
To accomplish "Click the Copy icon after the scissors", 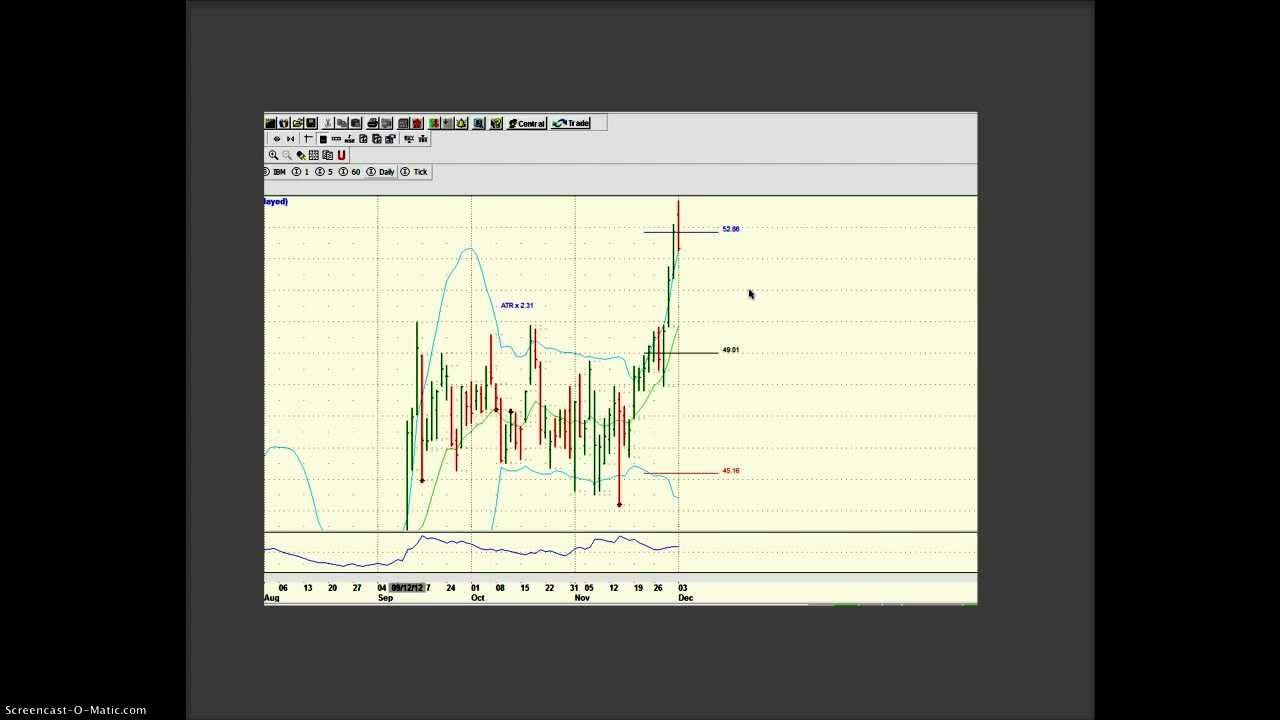I will click(342, 123).
